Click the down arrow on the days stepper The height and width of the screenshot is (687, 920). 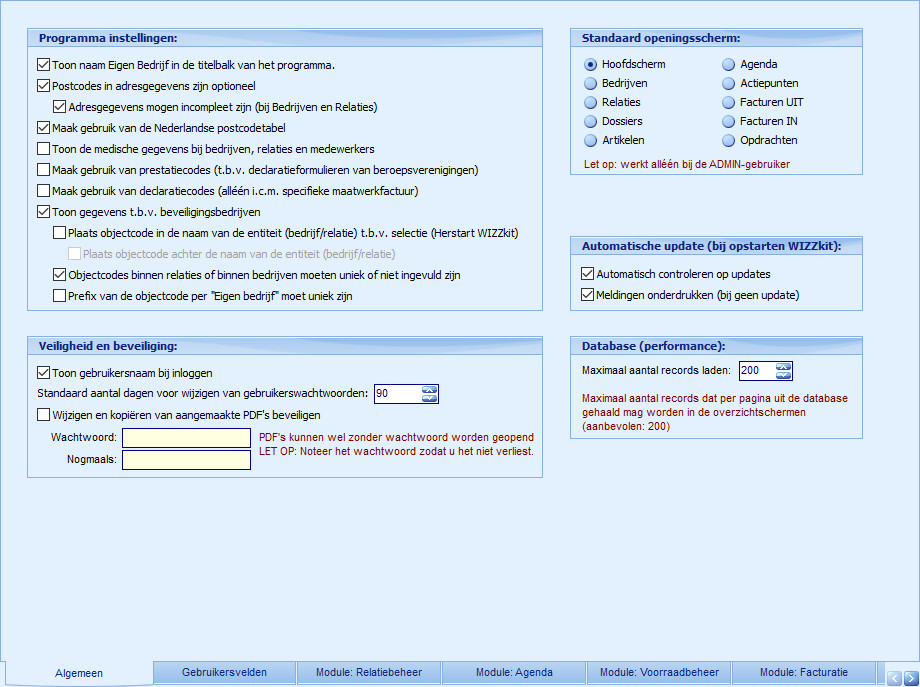(x=429, y=398)
